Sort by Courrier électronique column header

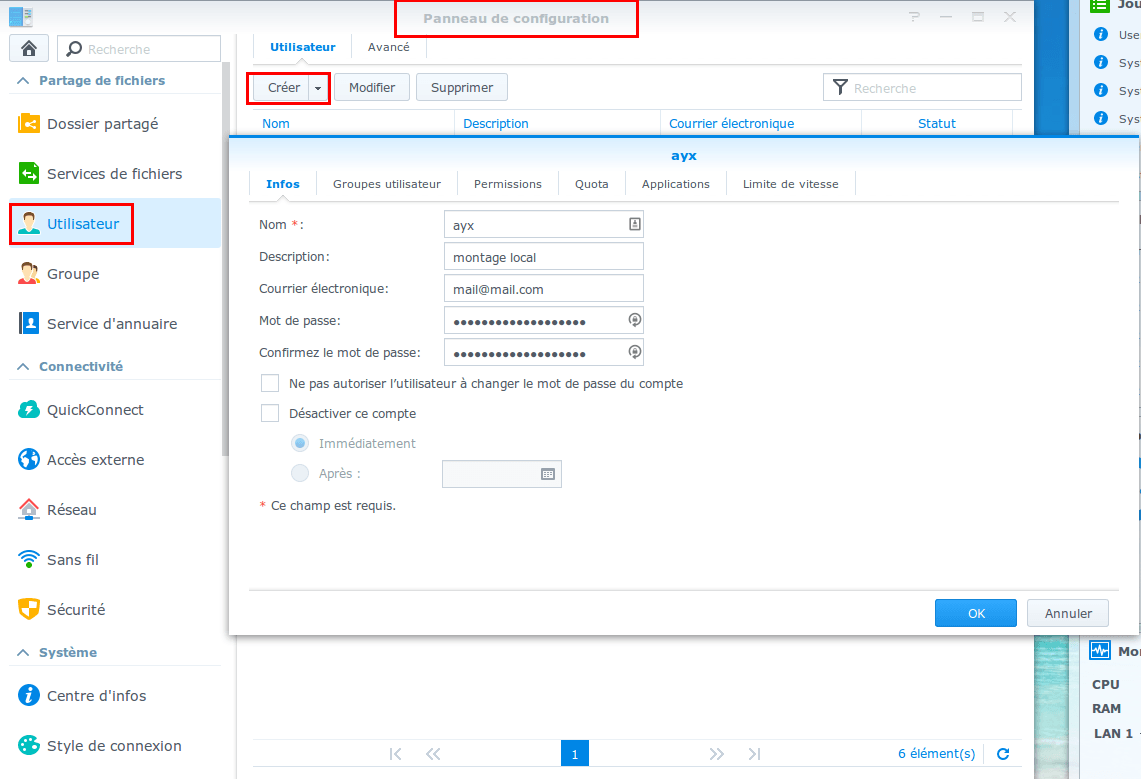(731, 123)
